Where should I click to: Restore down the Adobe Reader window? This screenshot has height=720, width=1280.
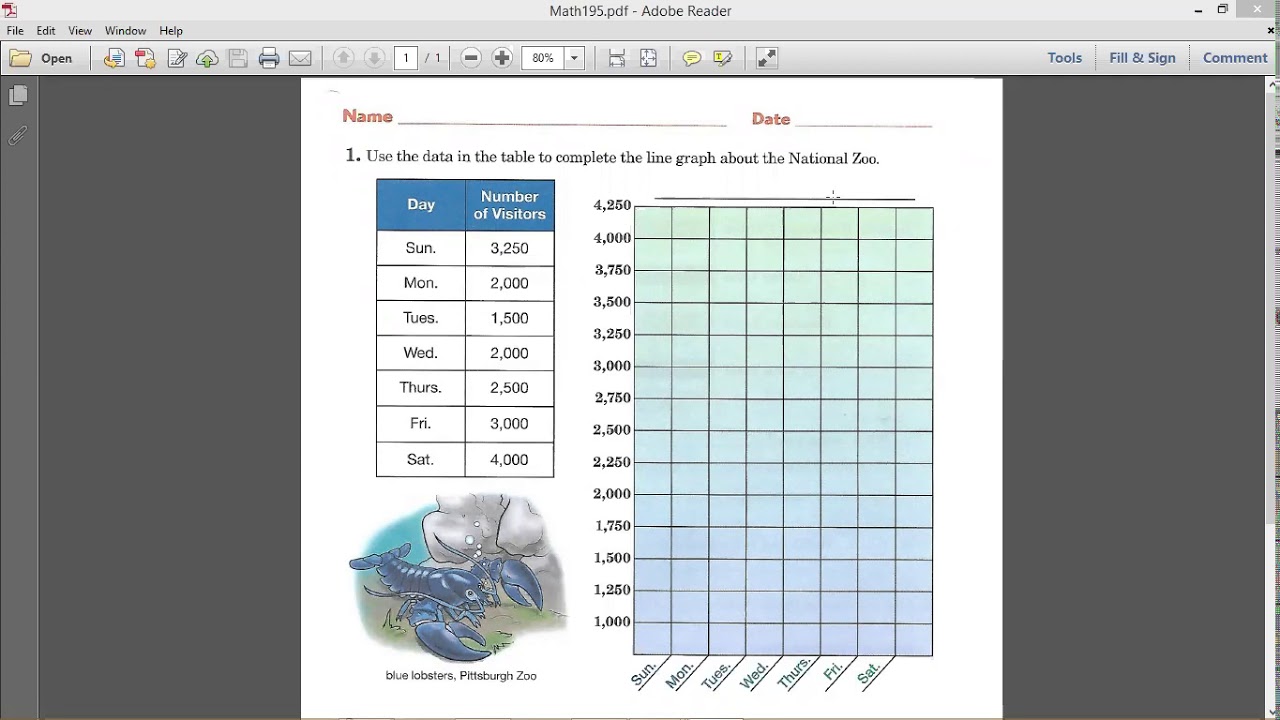1222,10
